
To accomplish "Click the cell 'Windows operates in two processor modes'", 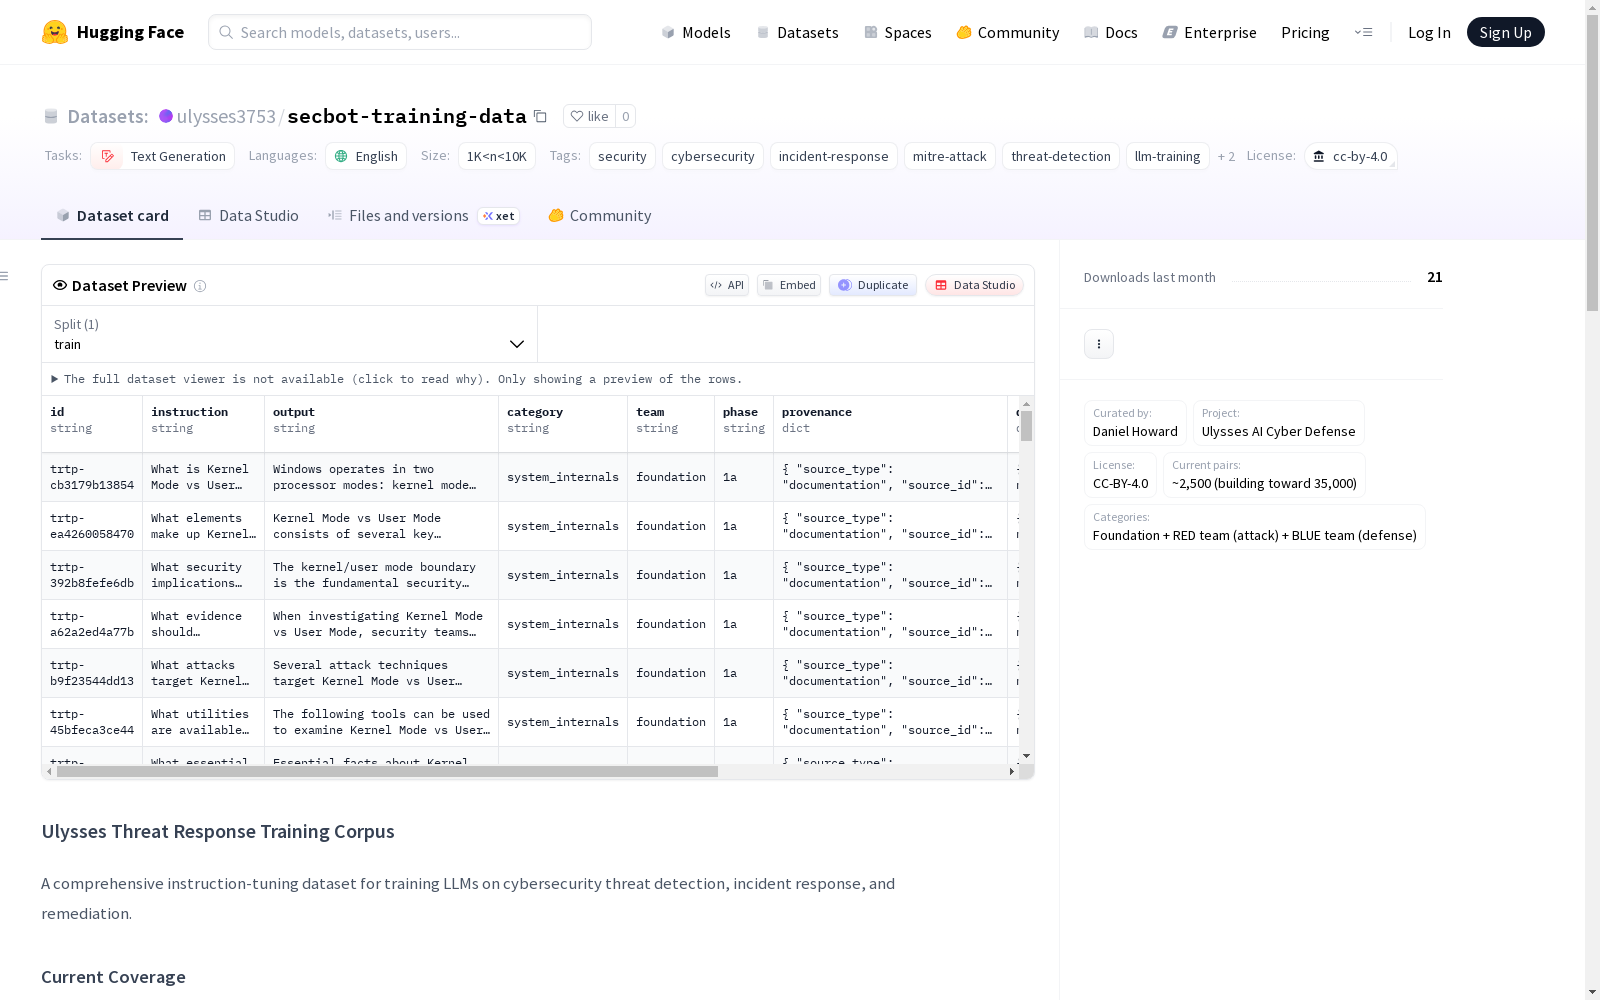I will point(381,477).
